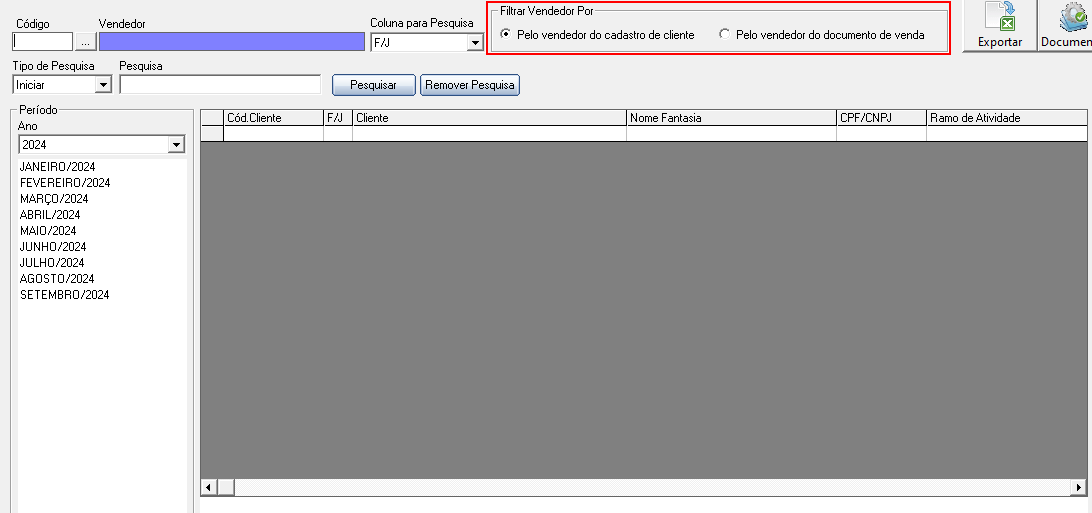This screenshot has height=513, width=1092.
Task: Click the Cliente column header
Action: tap(490, 118)
